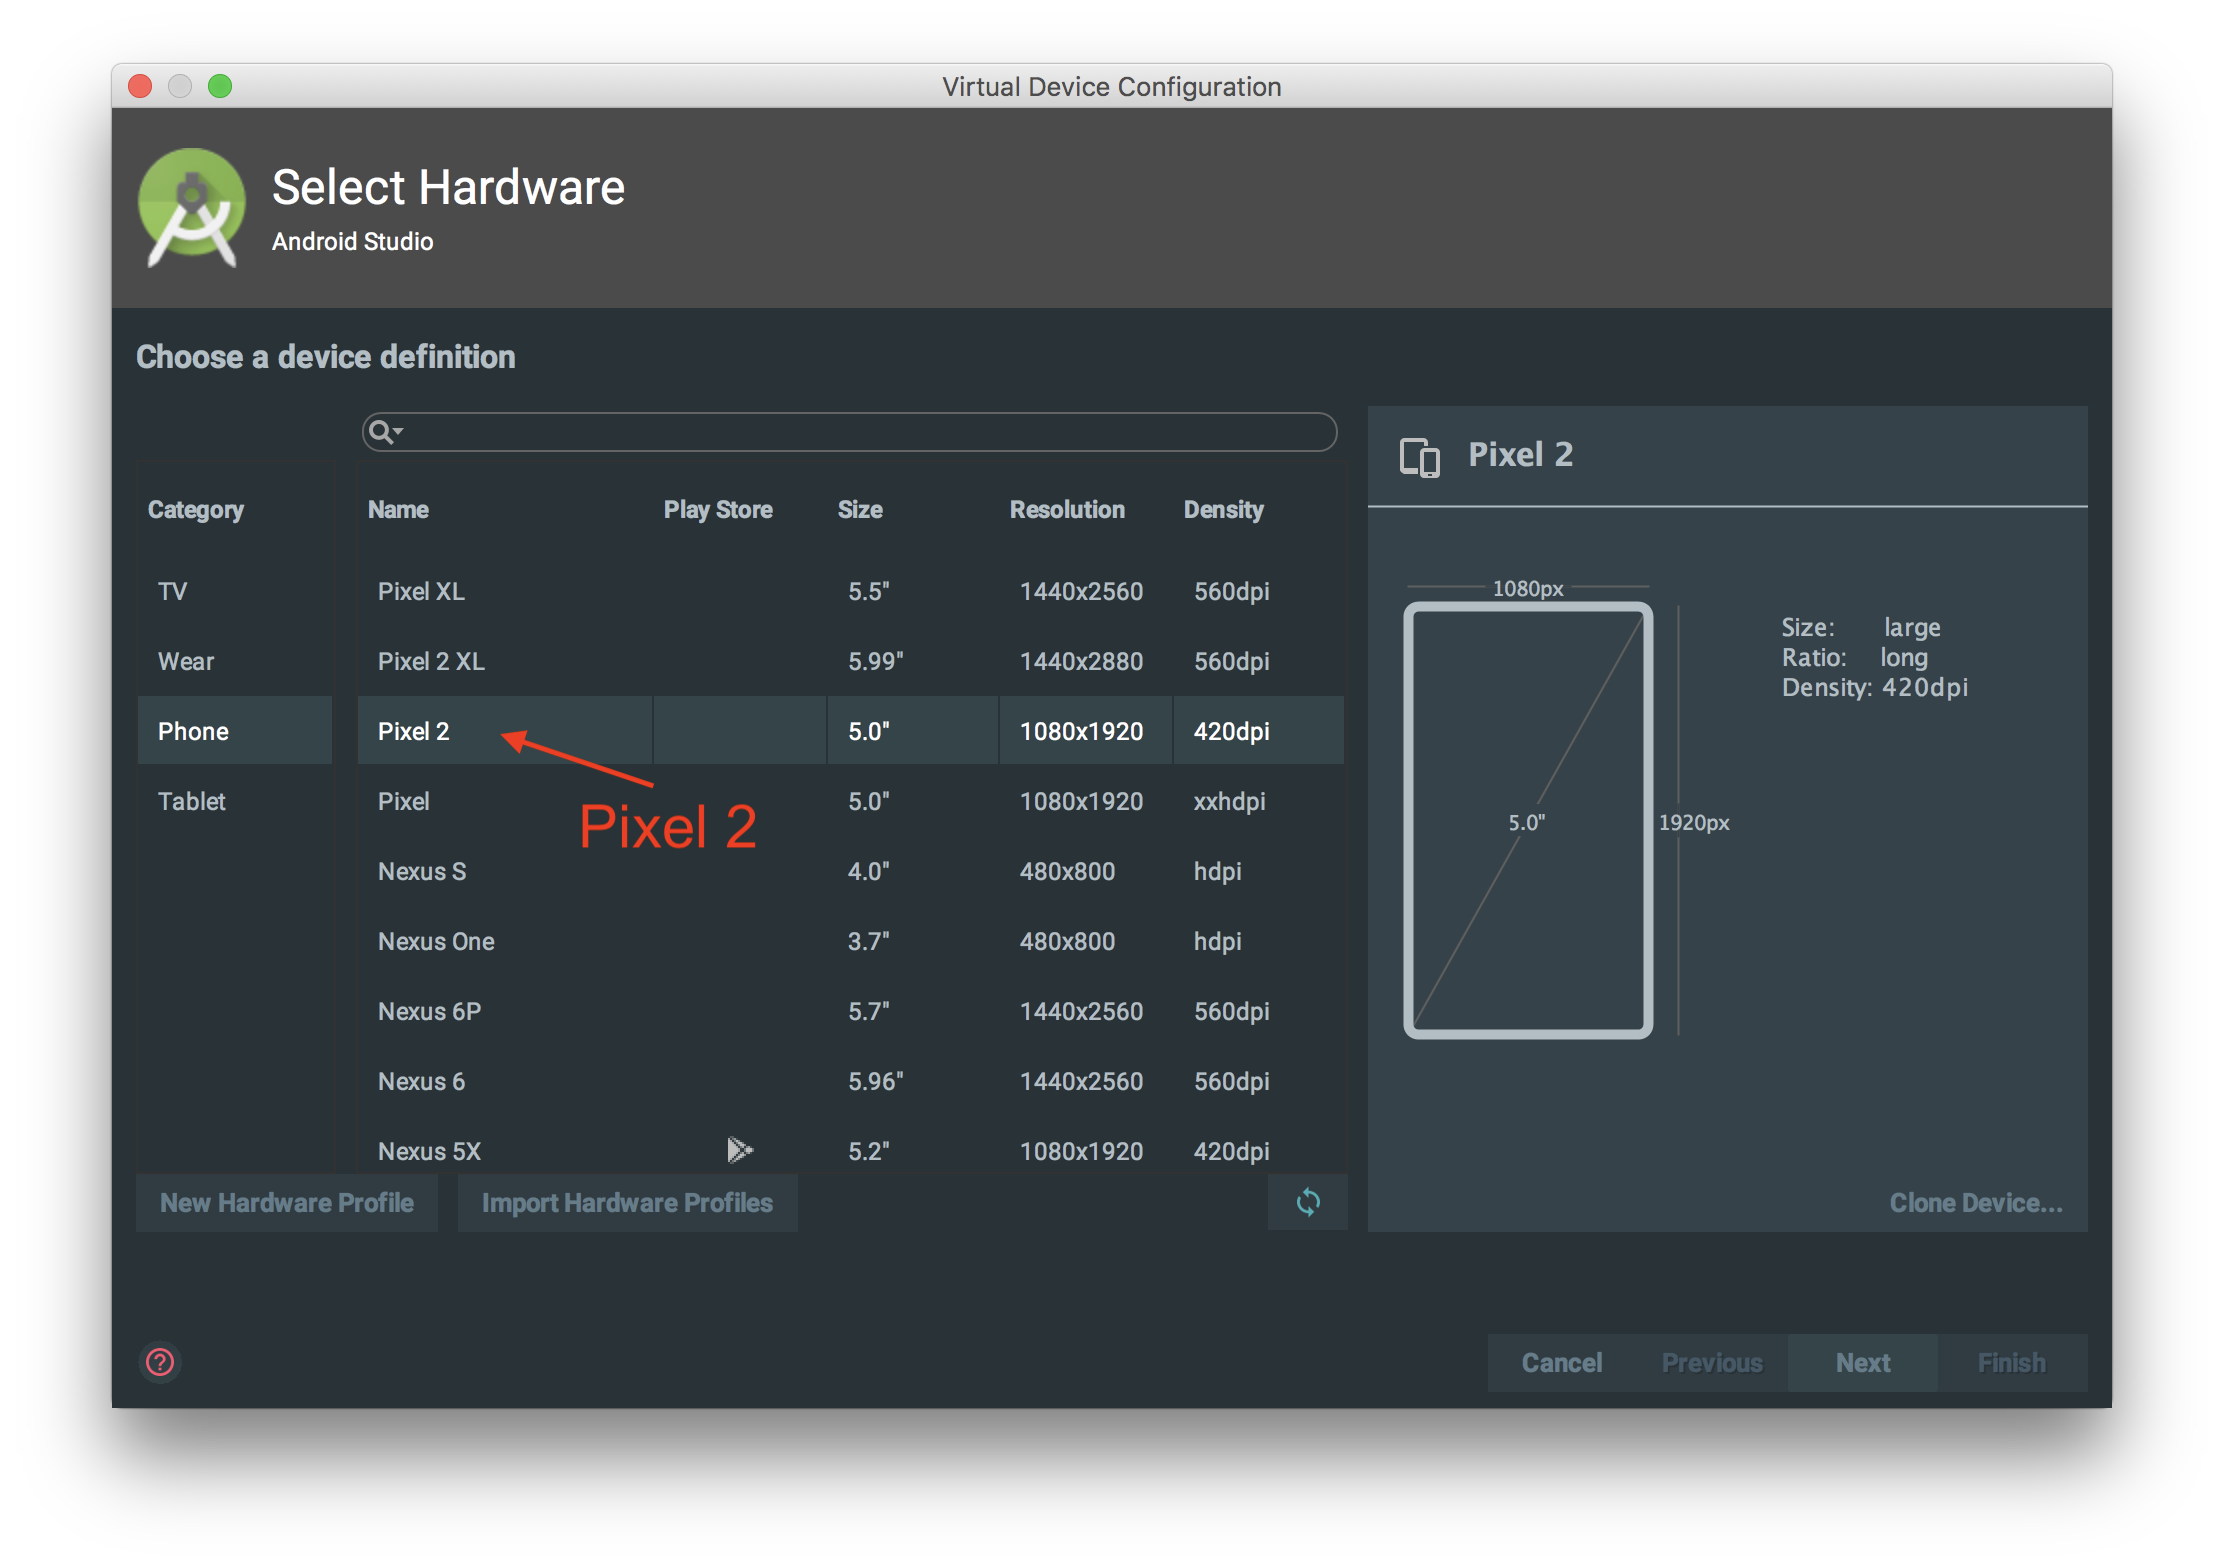Click the Size: large detail text
The height and width of the screenshot is (1568, 2224).
pyautogui.click(x=1860, y=627)
